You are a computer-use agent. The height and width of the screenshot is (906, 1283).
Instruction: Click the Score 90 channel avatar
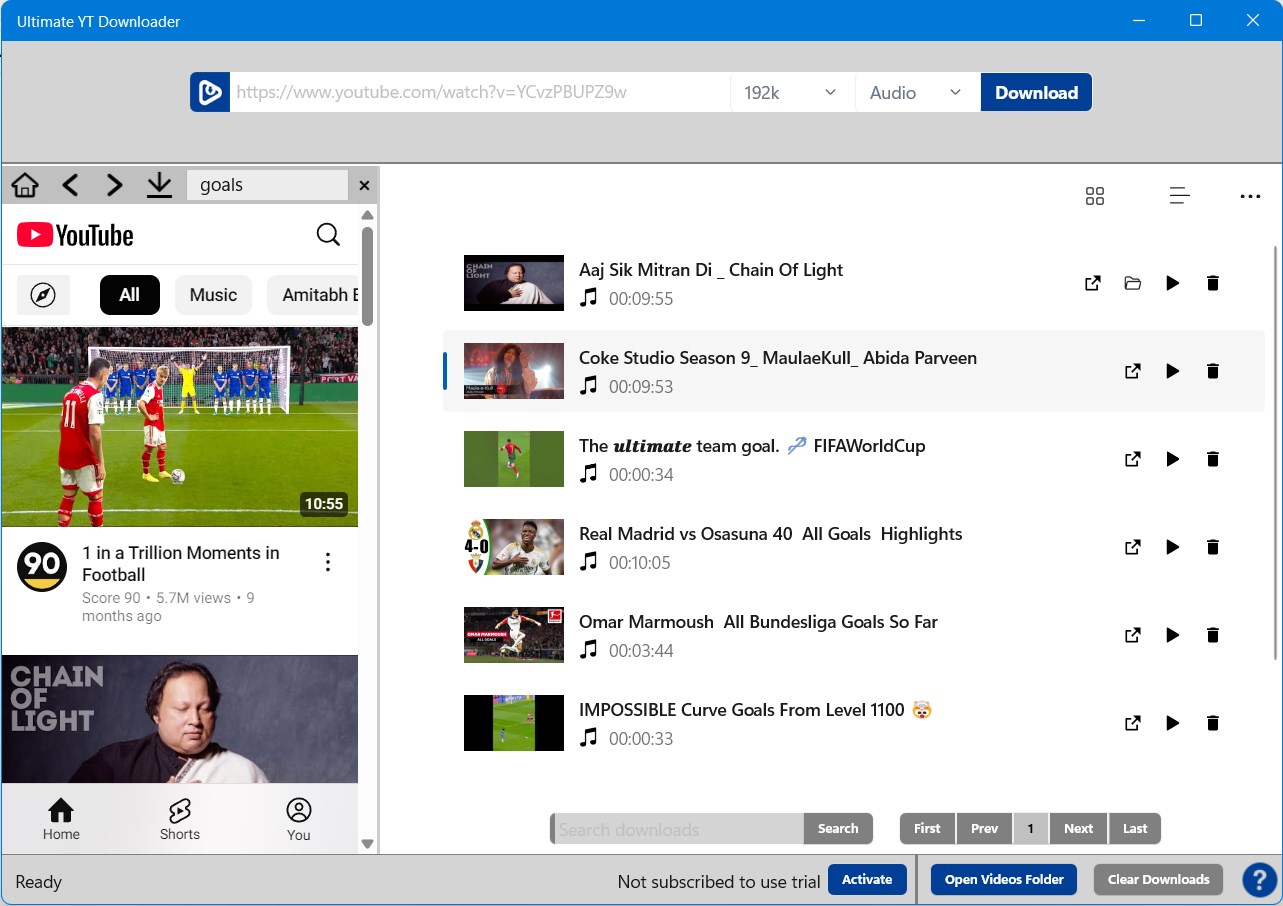coord(42,567)
